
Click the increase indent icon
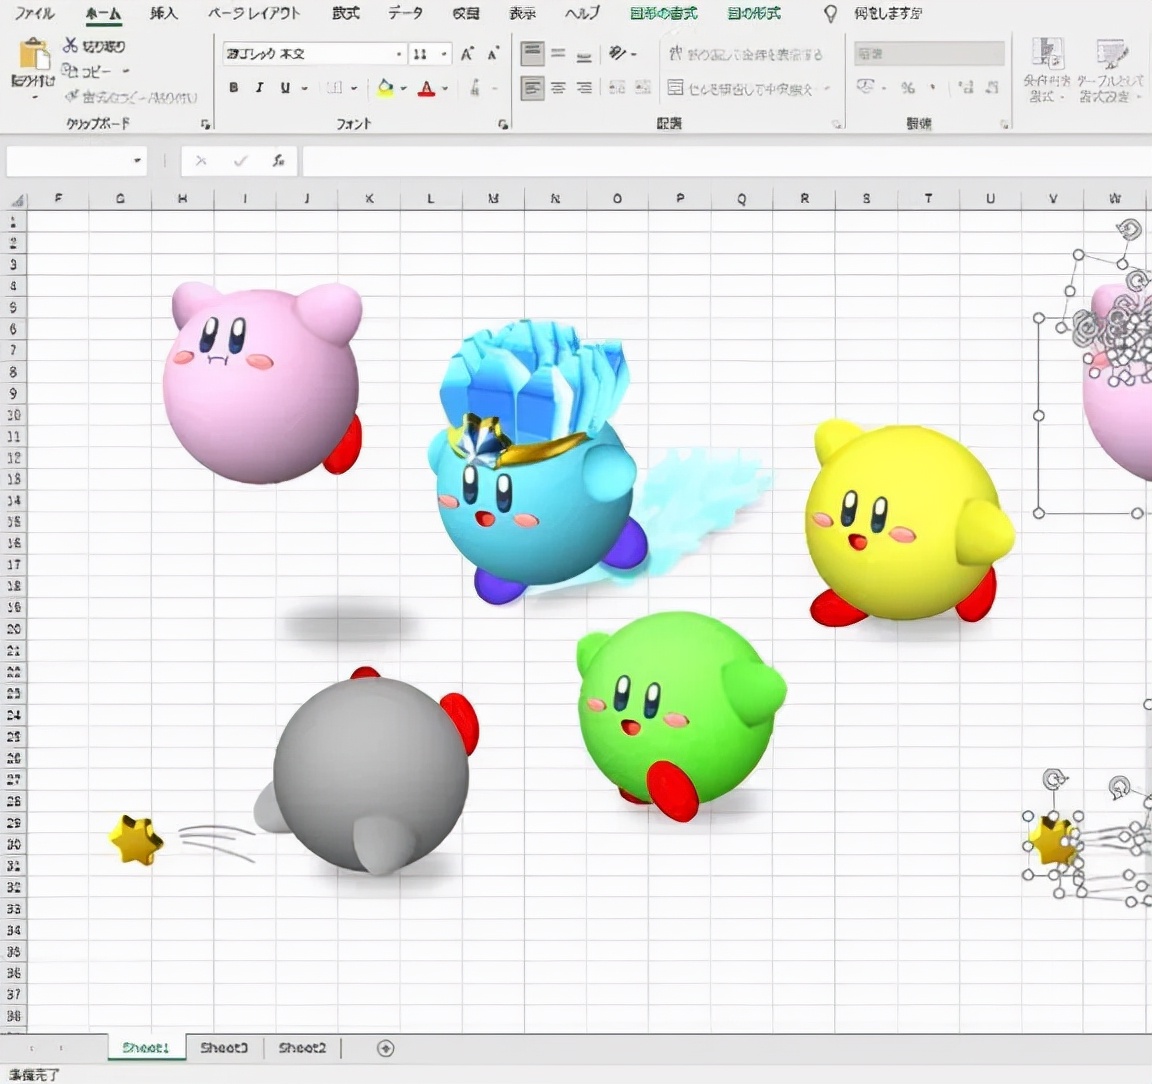tap(643, 88)
